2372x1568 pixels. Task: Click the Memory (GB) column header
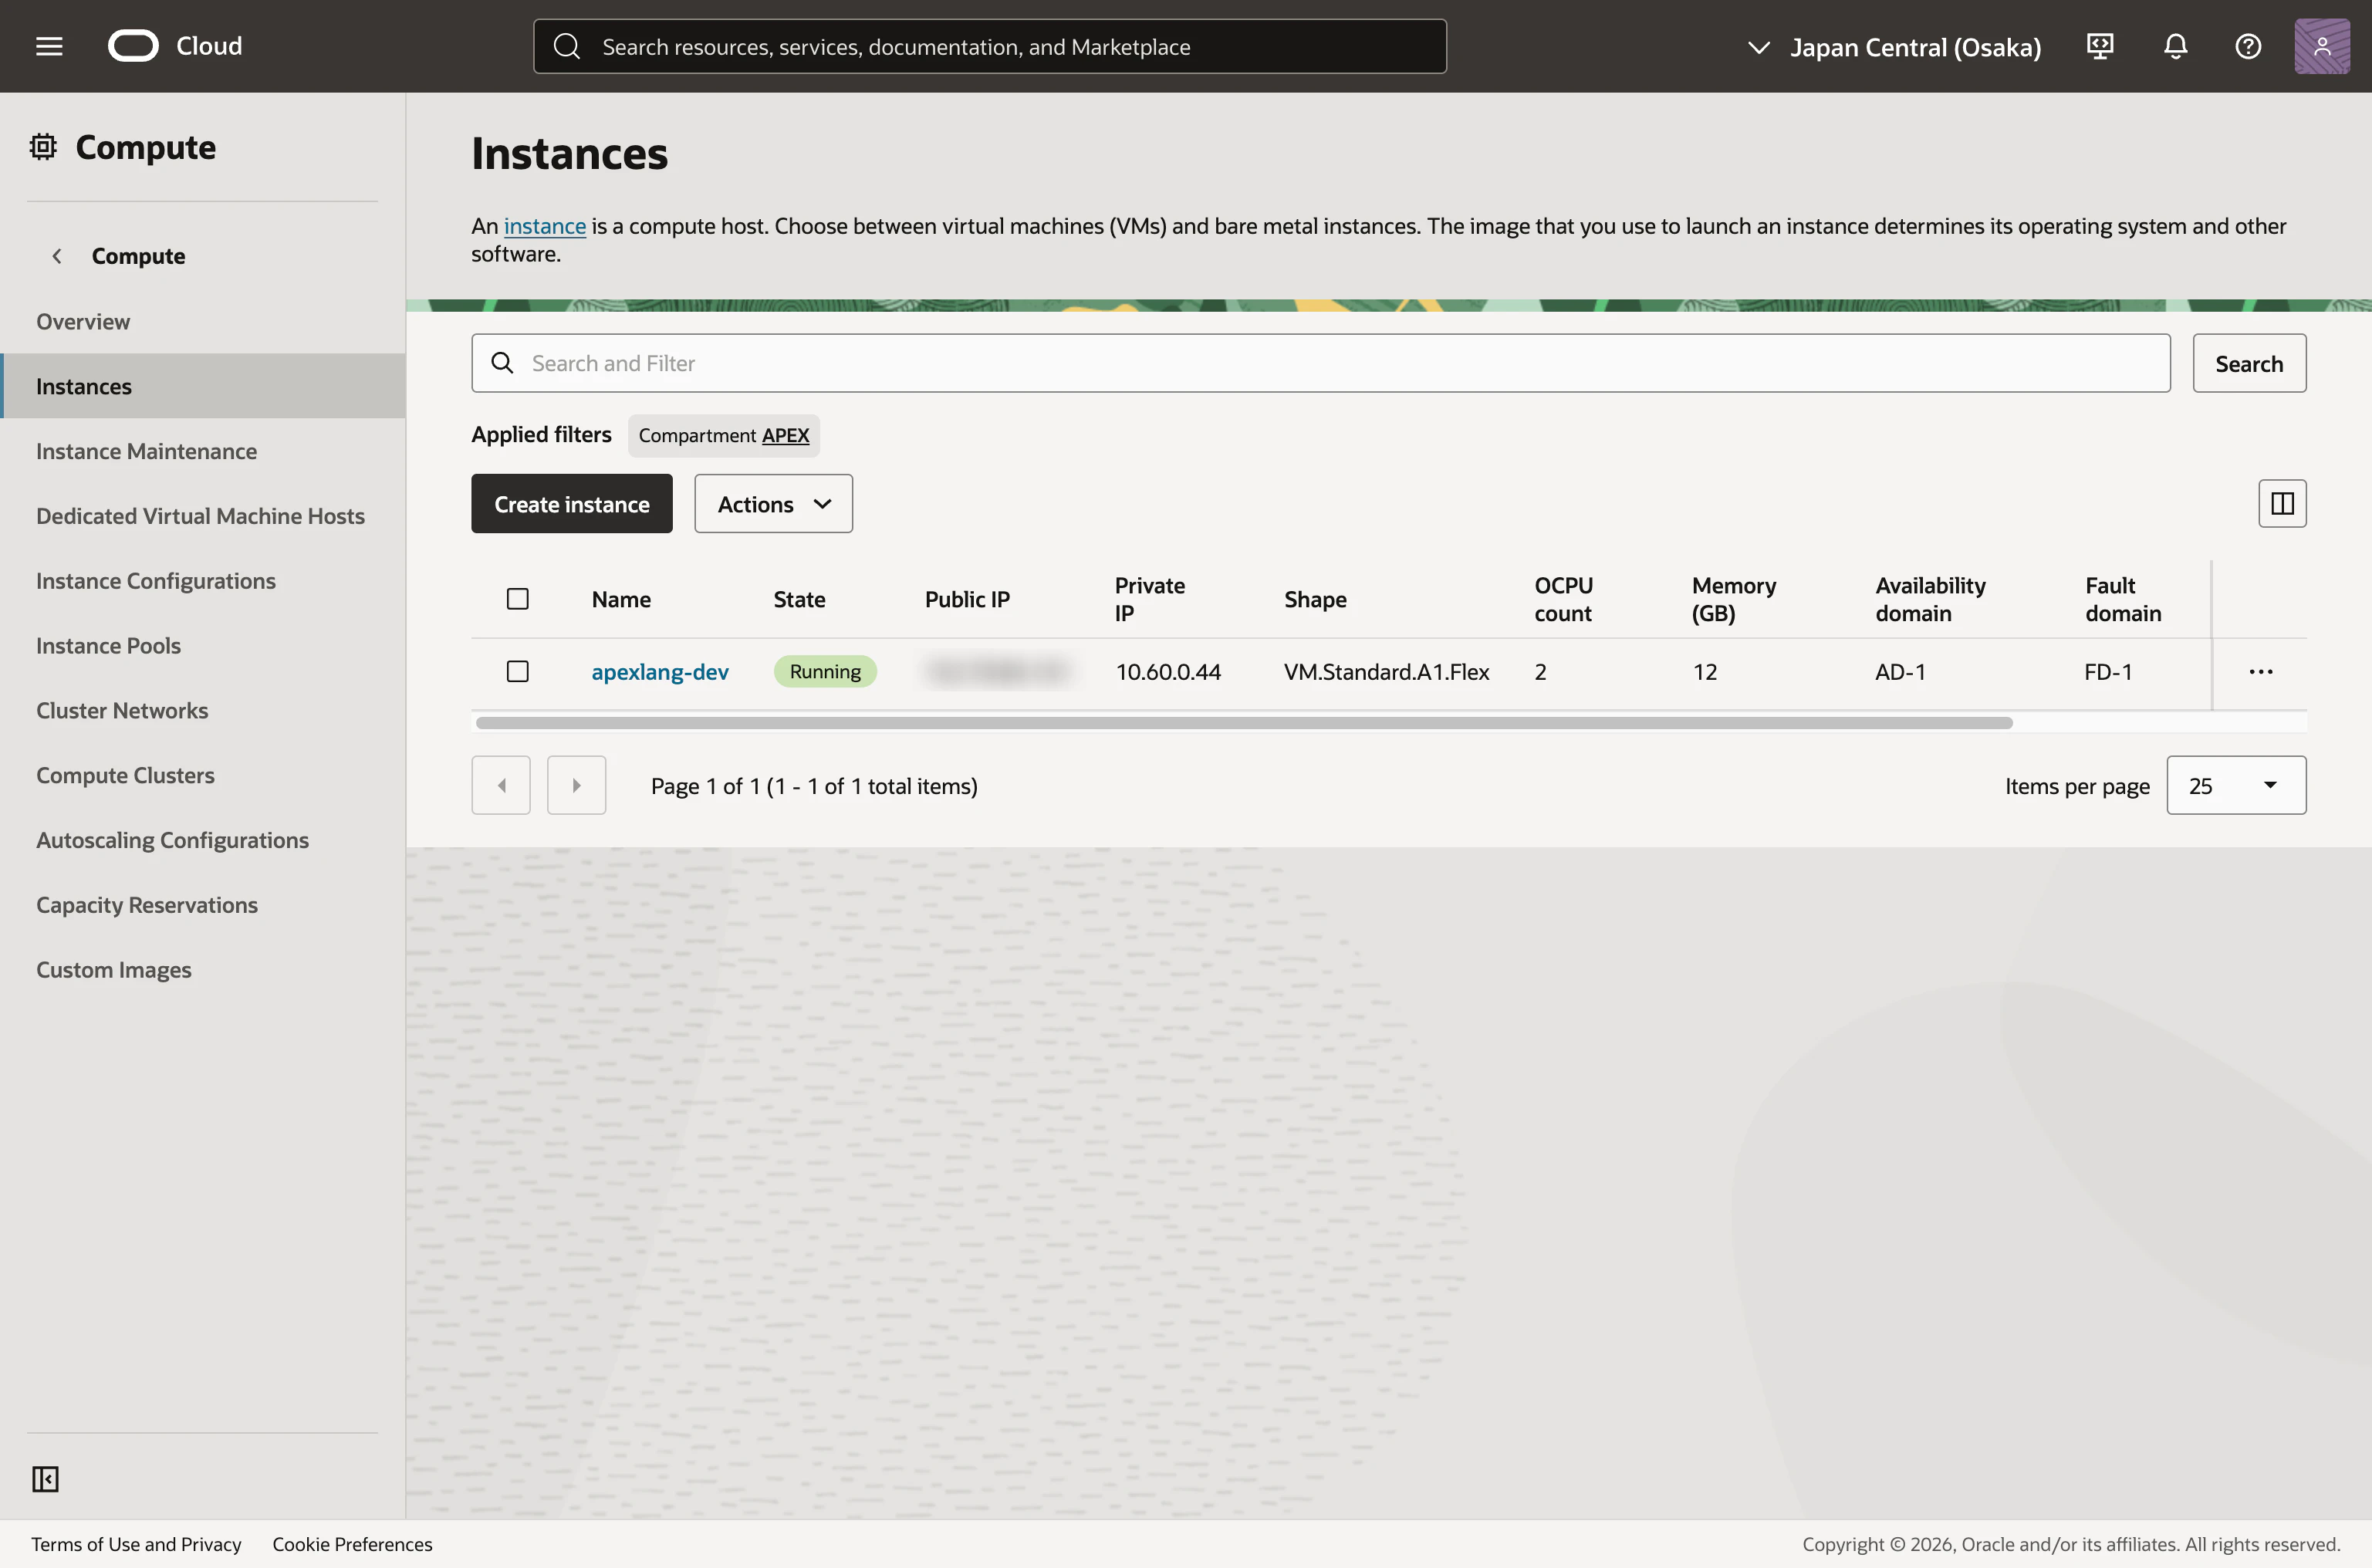coord(1734,599)
